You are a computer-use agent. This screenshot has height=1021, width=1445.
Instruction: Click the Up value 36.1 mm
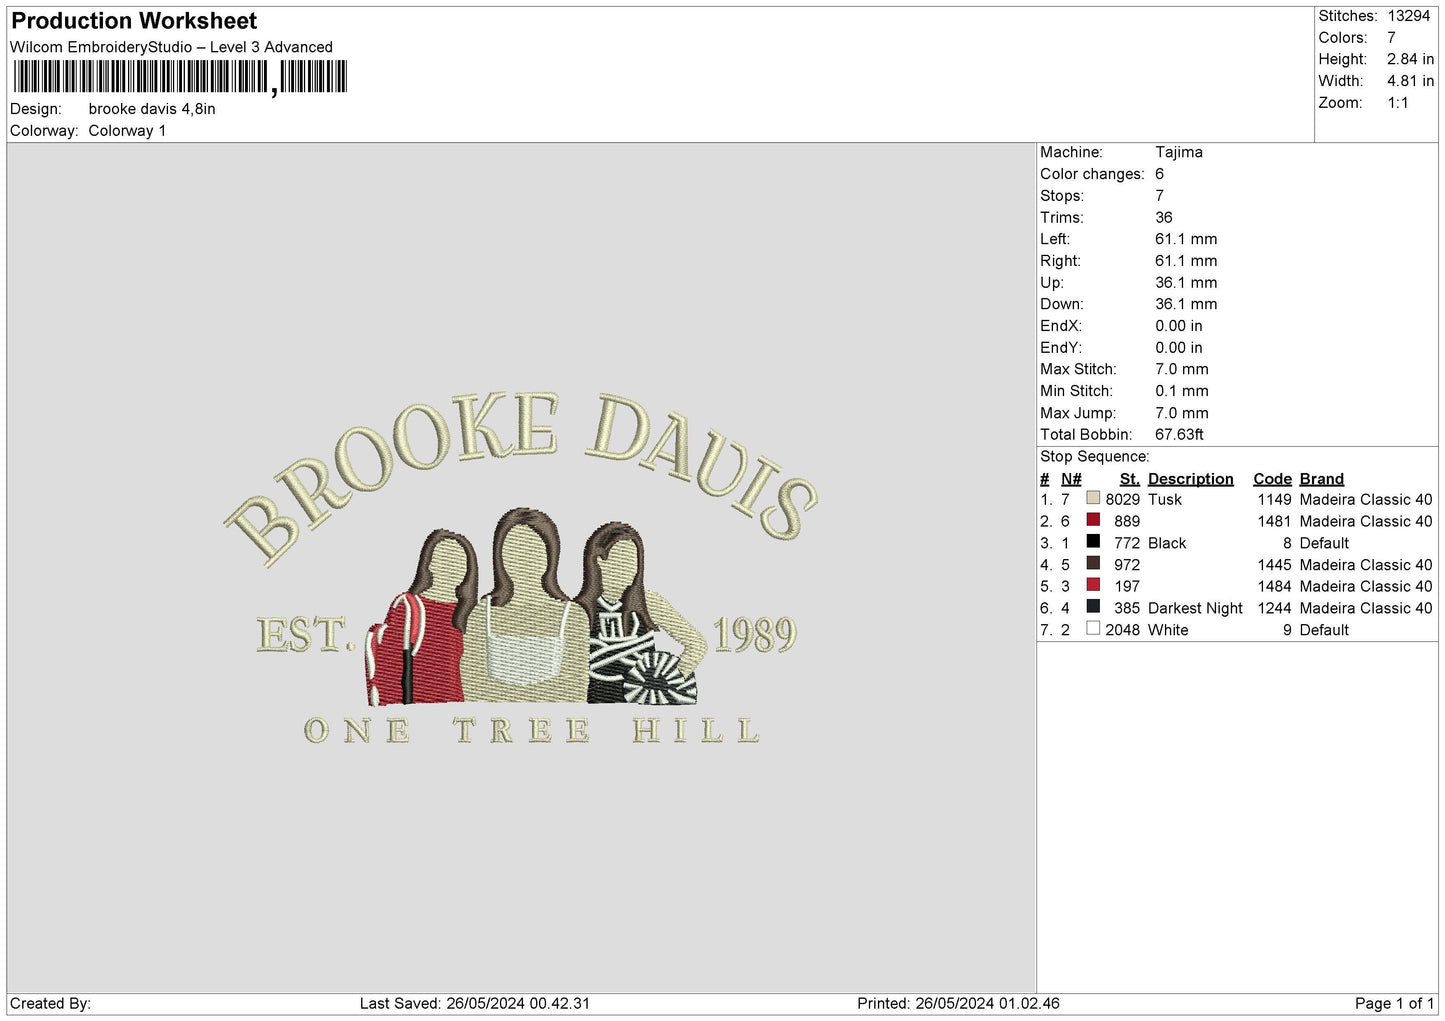point(1186,283)
